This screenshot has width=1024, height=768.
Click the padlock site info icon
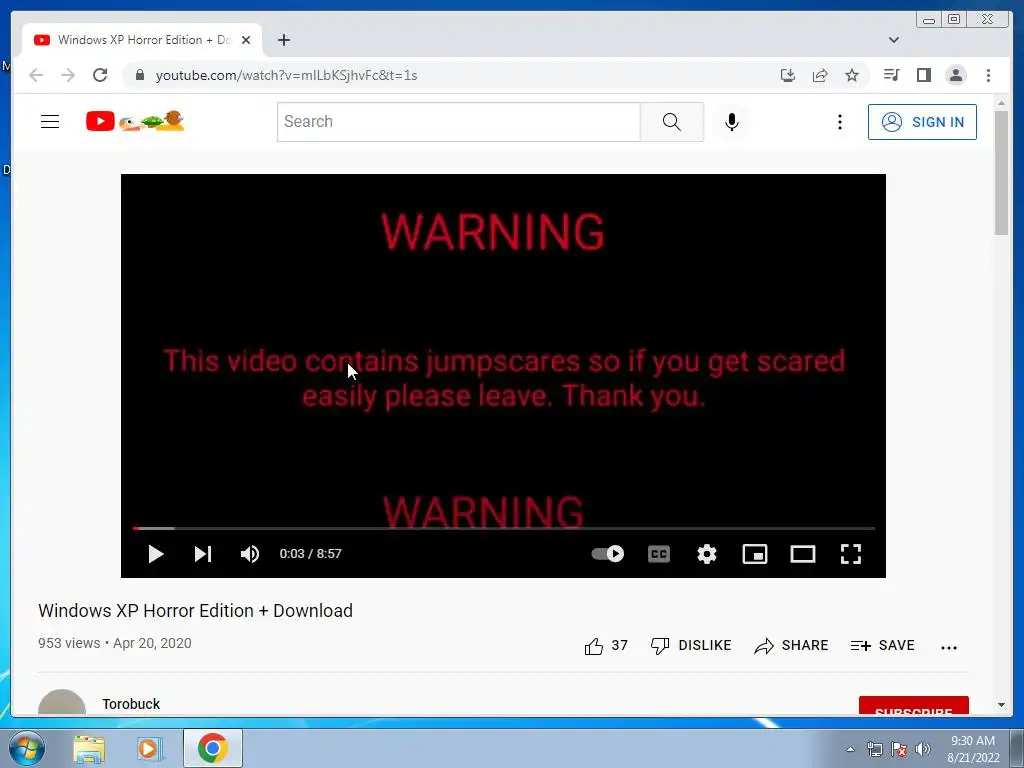[139, 75]
